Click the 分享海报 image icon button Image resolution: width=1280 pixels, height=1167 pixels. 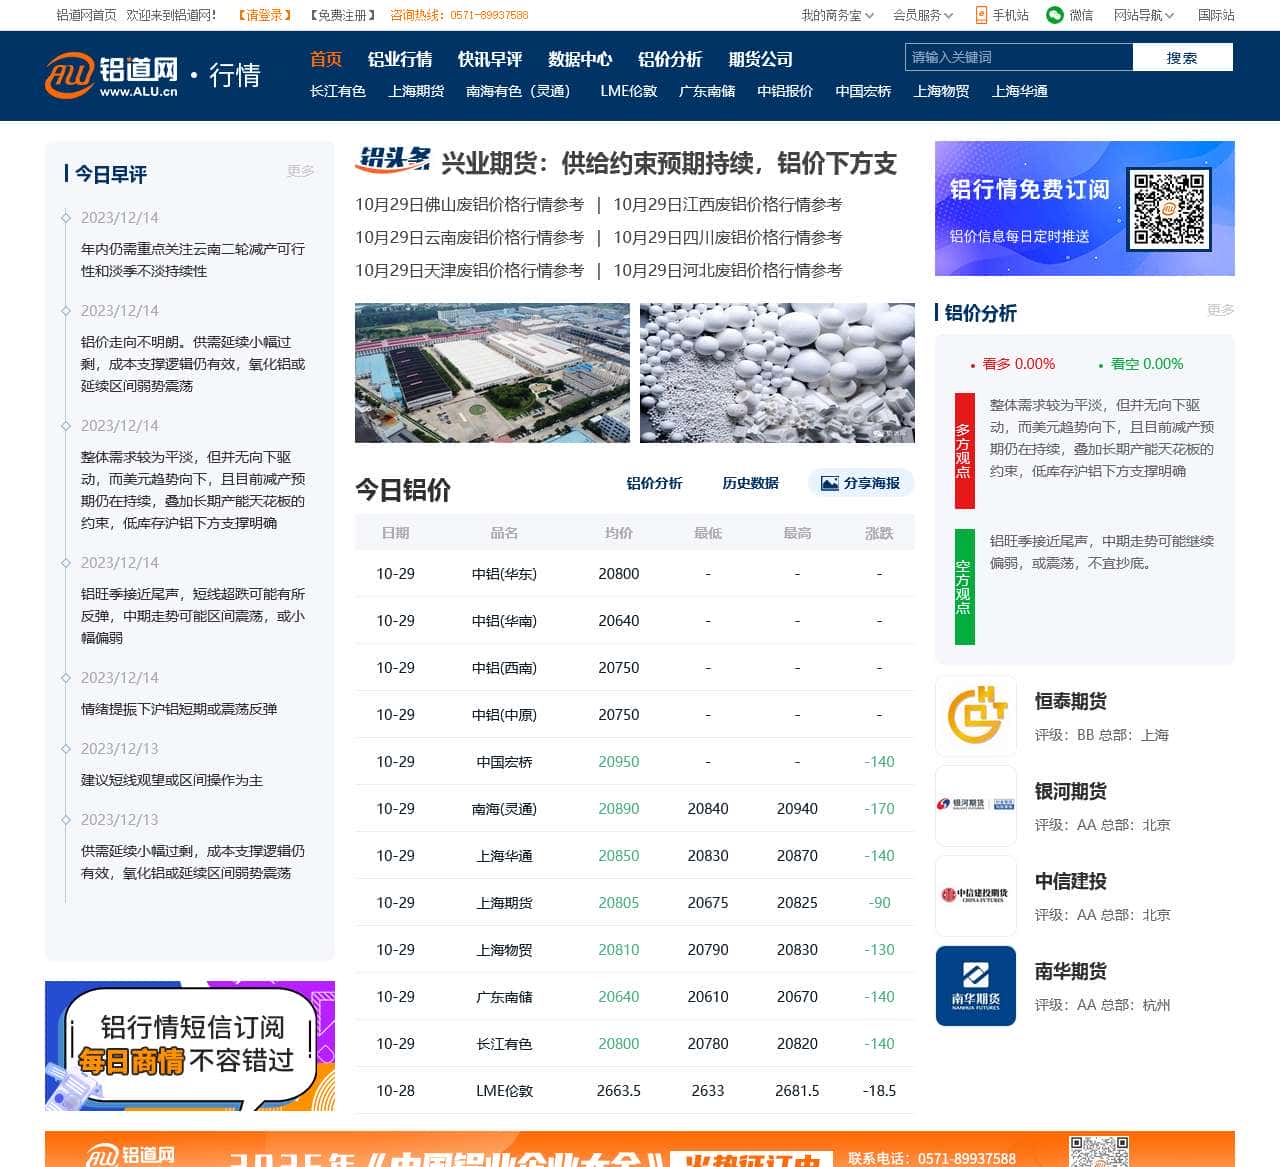(829, 483)
